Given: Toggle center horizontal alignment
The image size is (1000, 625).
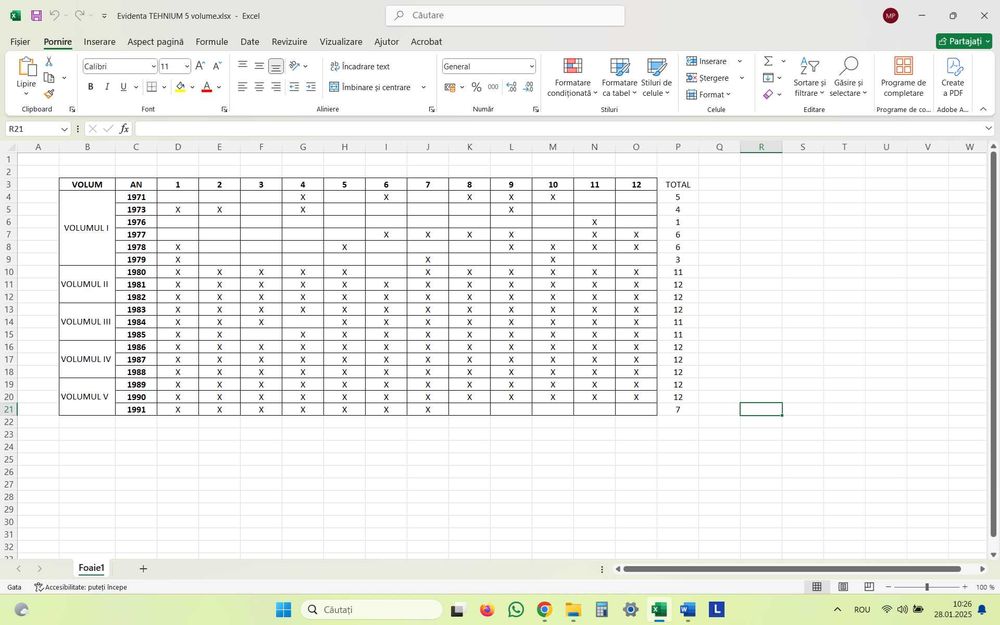Looking at the screenshot, I should coord(259,87).
